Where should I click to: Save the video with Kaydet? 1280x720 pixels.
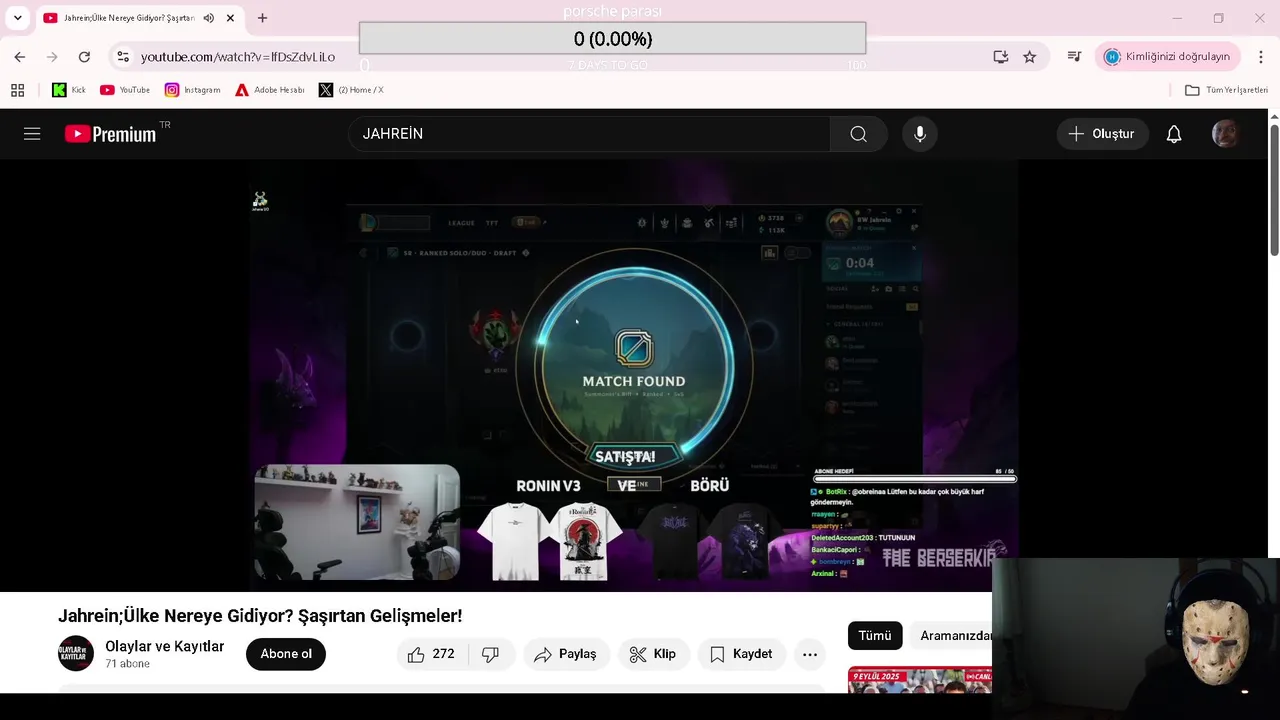tap(742, 654)
